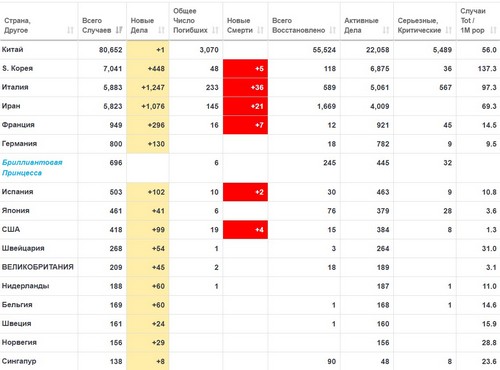This screenshot has height=370, width=500.
Task: Sort by the country column arrows icon
Action: [70, 30]
